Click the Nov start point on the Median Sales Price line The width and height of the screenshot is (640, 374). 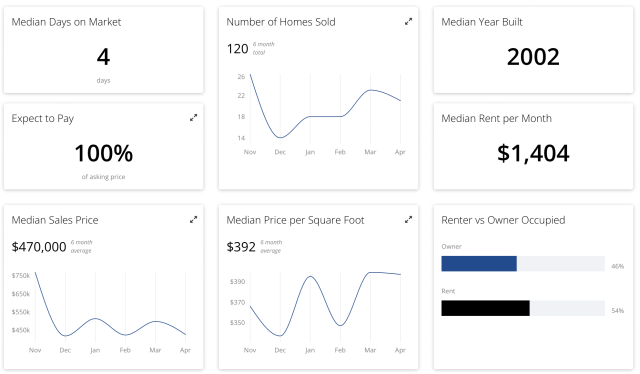tap(36, 272)
